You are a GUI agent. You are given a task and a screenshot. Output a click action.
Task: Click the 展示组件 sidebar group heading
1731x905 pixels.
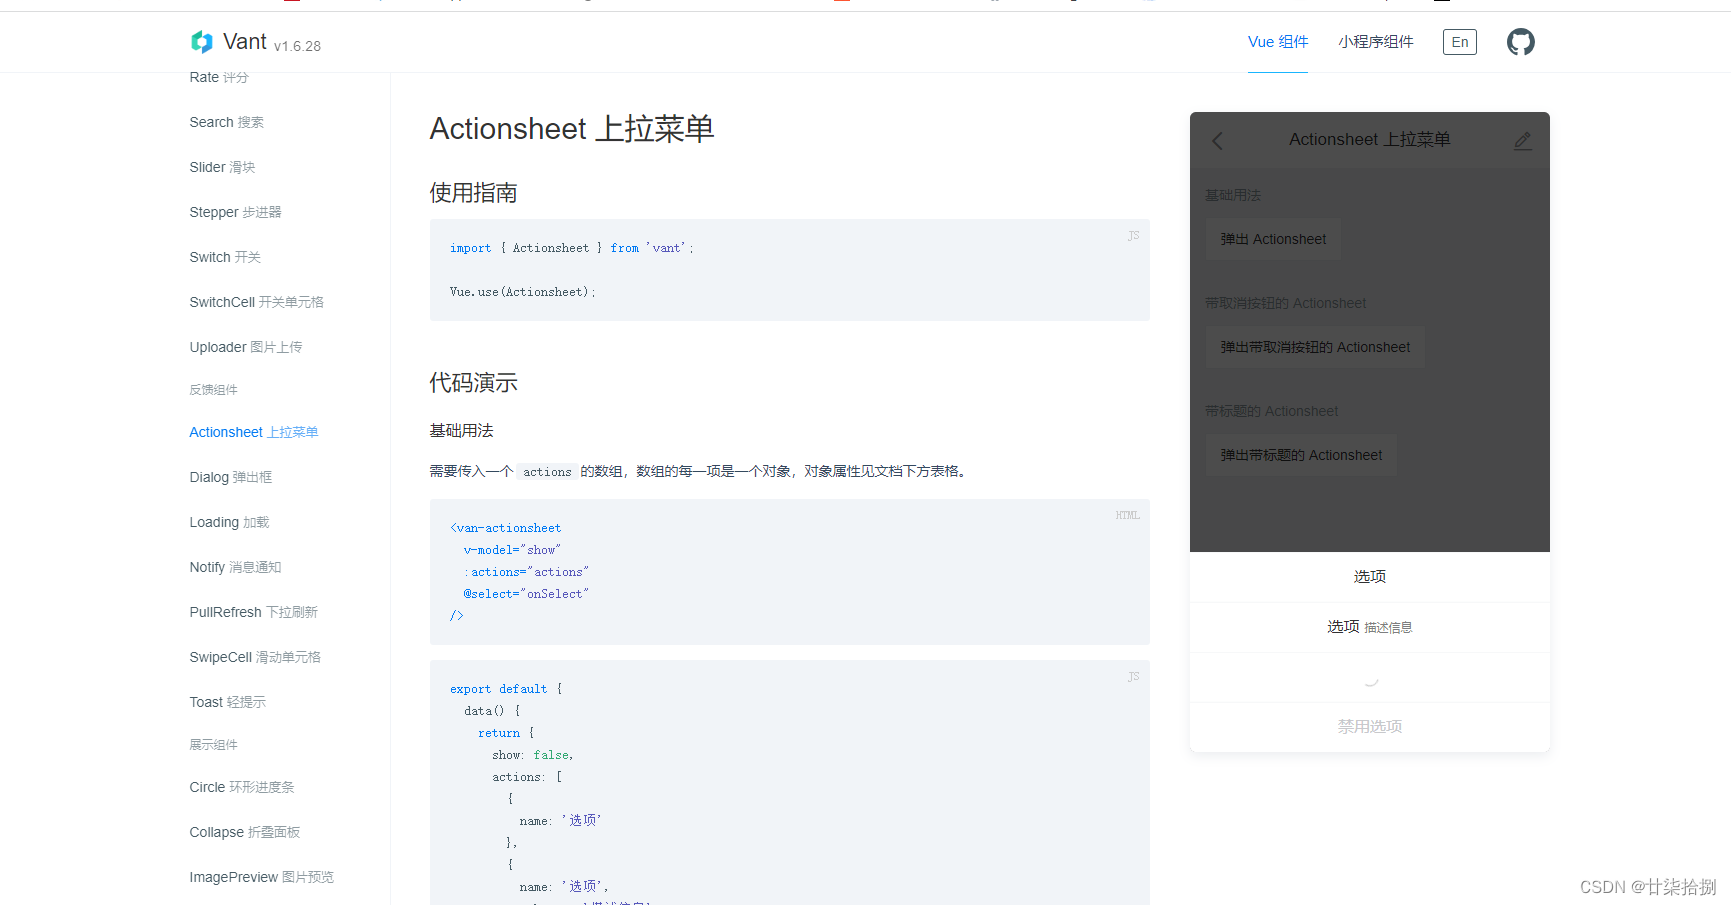213,745
